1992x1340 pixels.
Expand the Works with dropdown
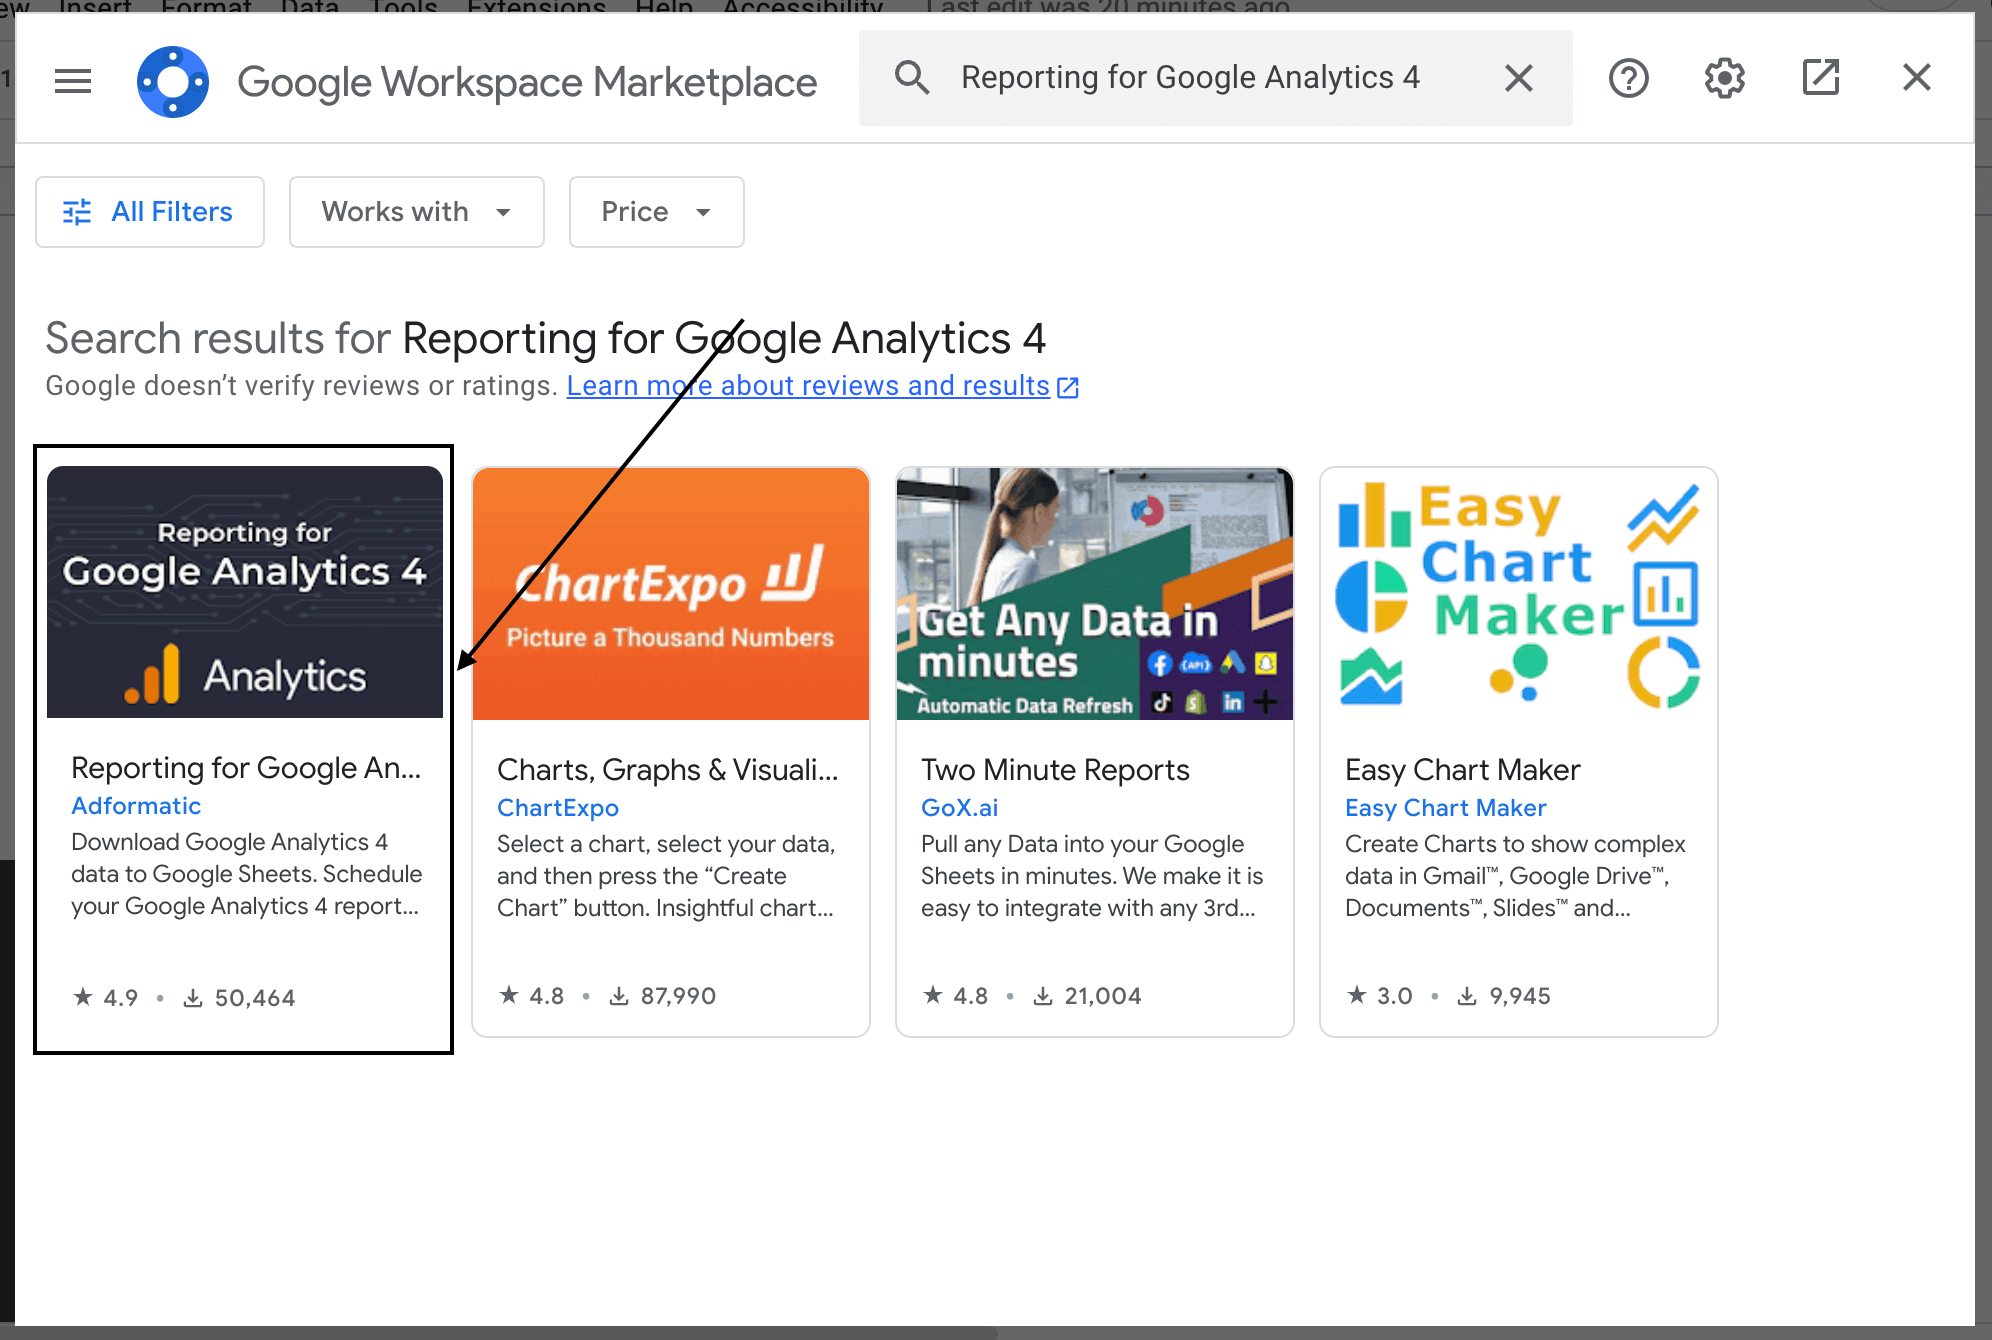417,212
